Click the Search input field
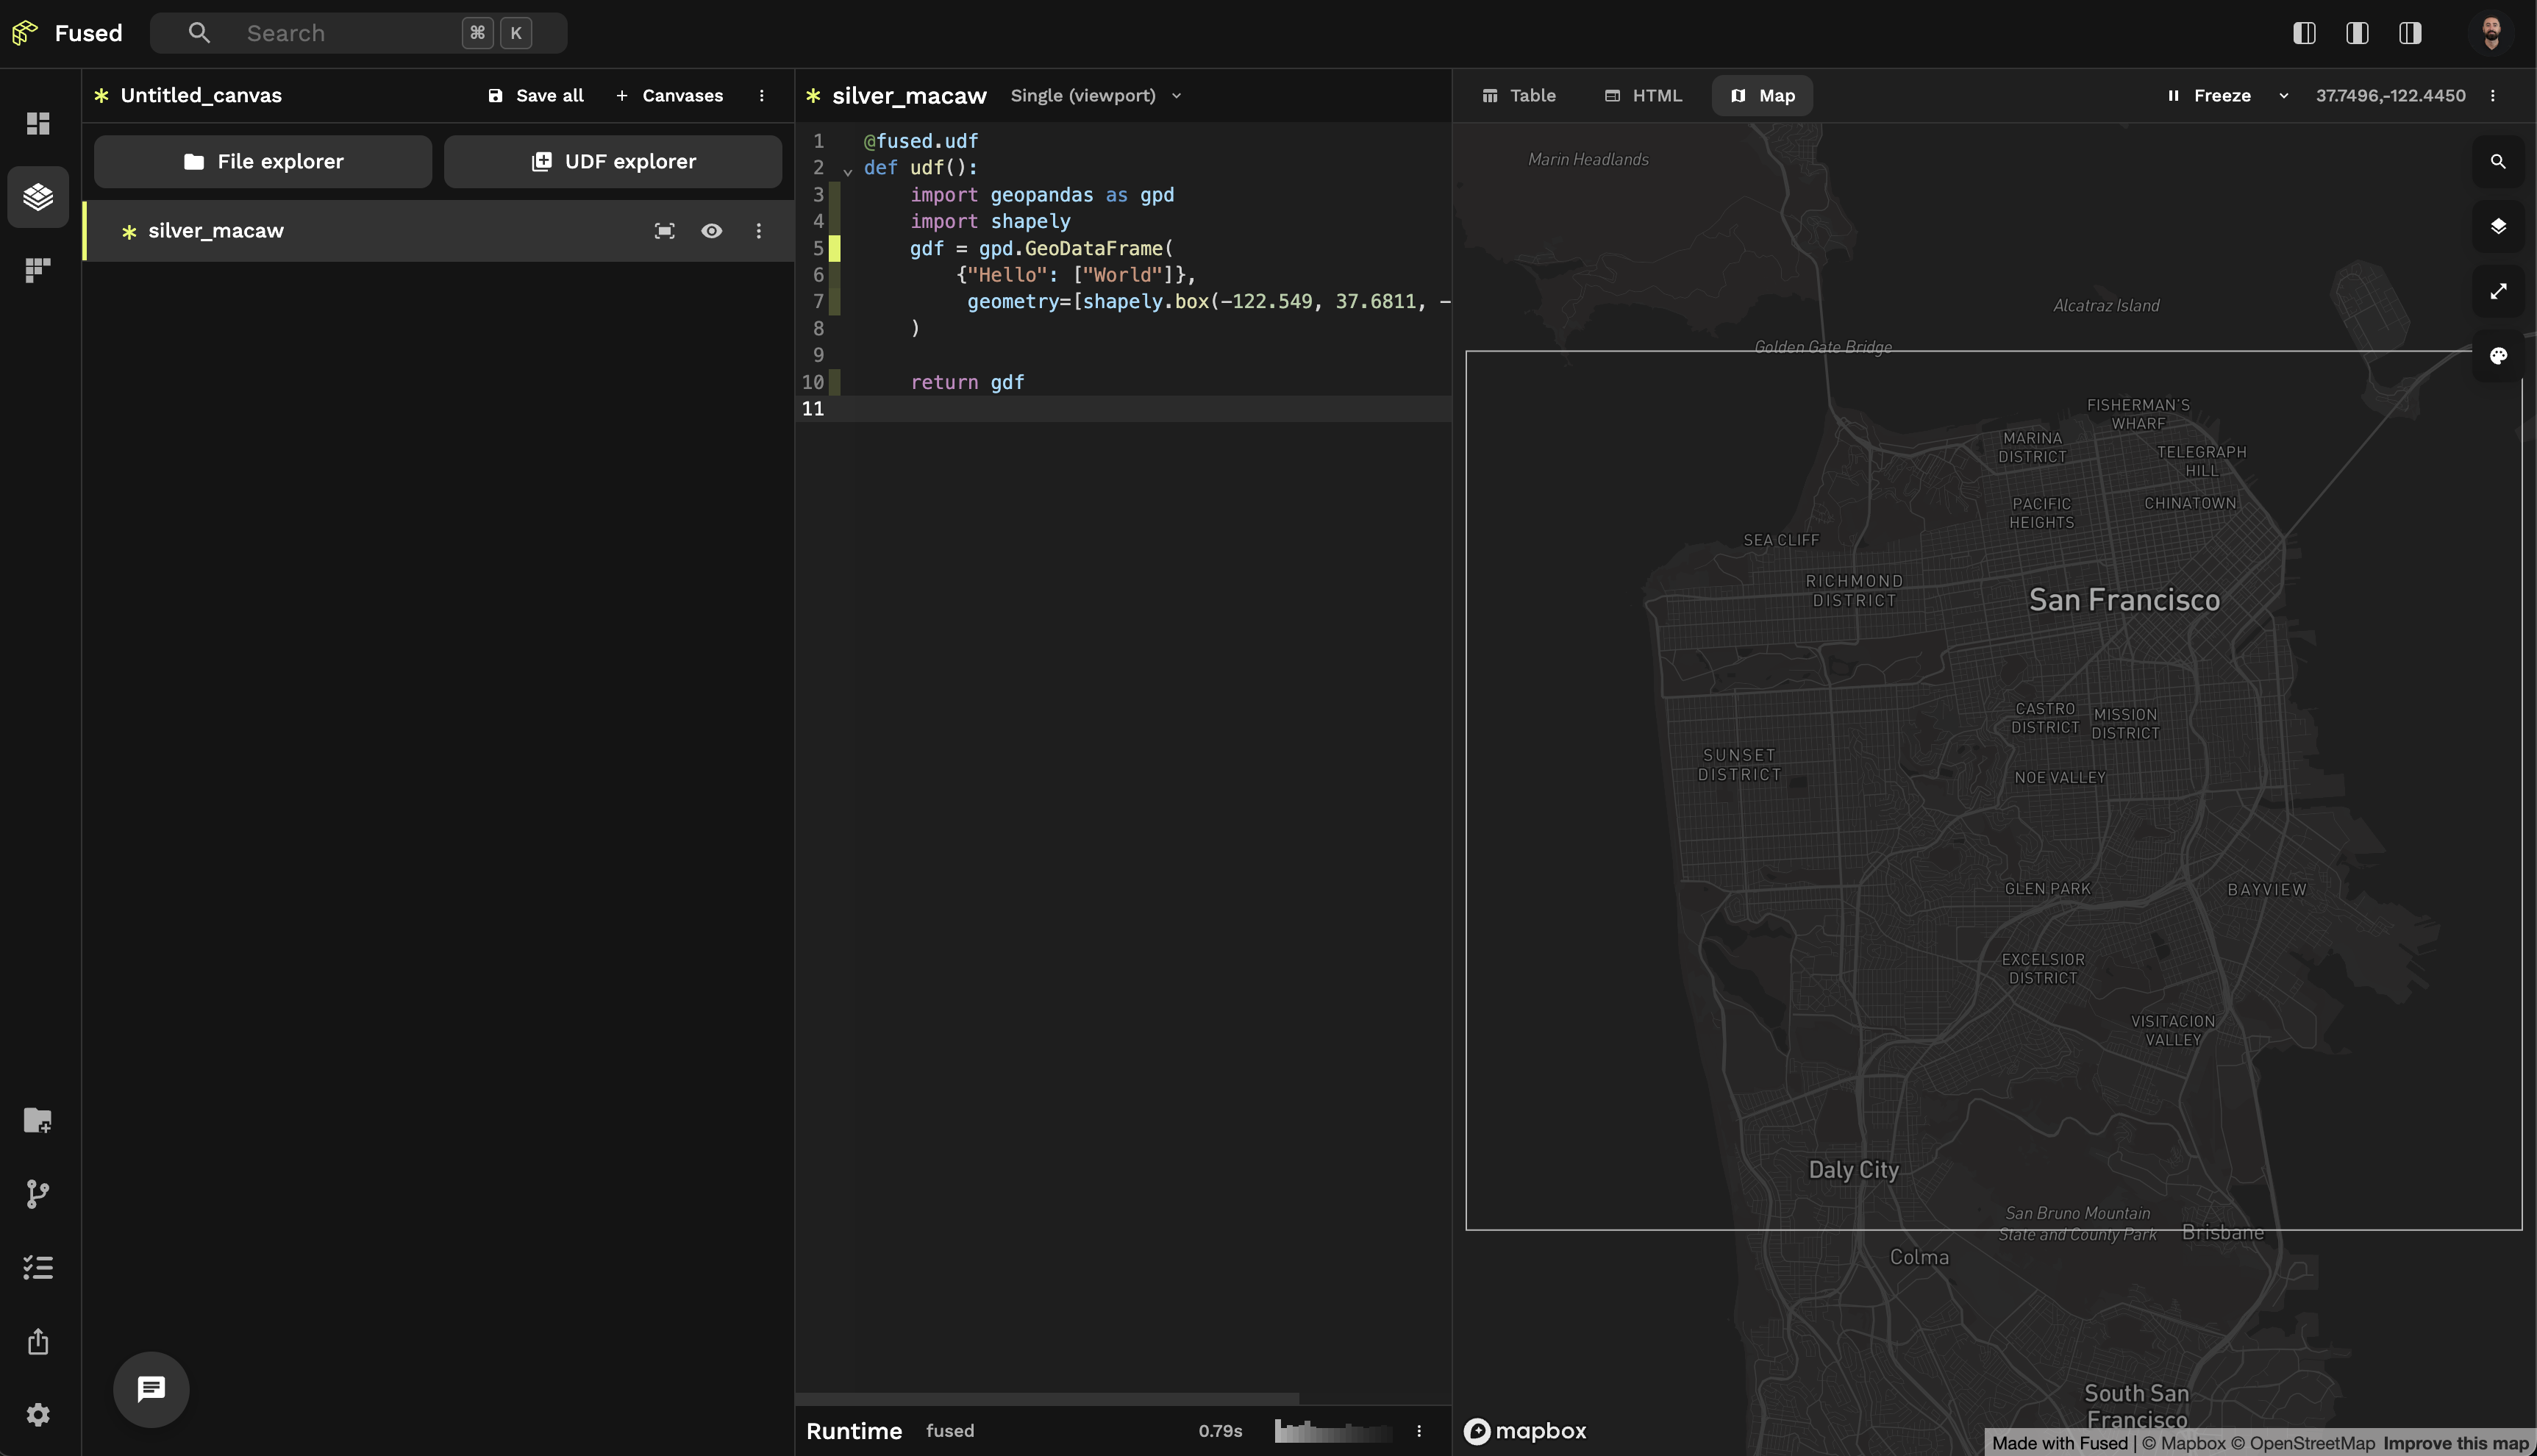Screen dimensions: 2537x1456 pyautogui.click(x=340, y=33)
